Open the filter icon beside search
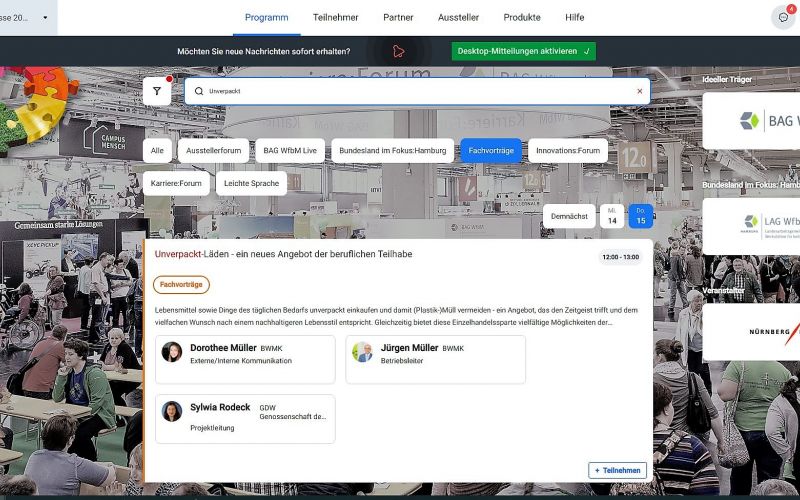 coord(157,91)
